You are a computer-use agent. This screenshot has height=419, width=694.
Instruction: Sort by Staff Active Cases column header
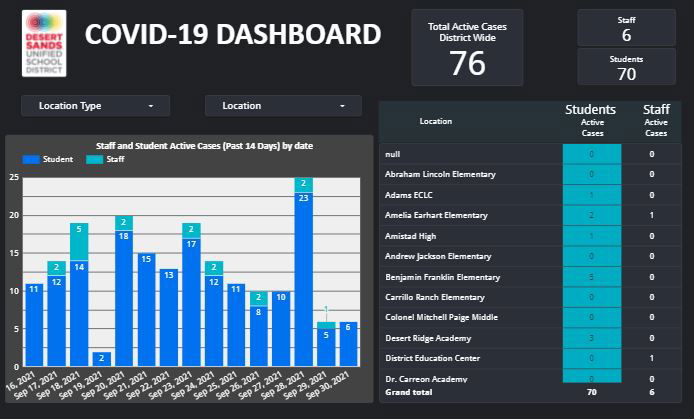click(x=655, y=120)
